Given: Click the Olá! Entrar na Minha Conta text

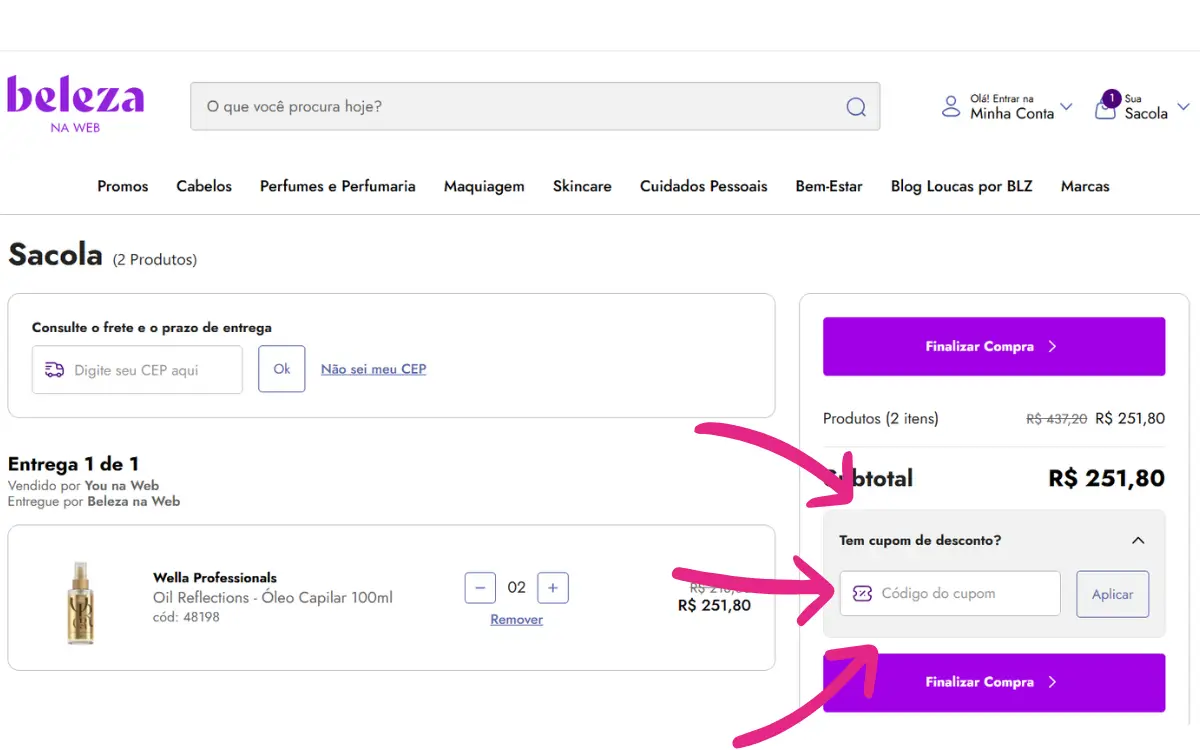Looking at the screenshot, I should click(1012, 107).
